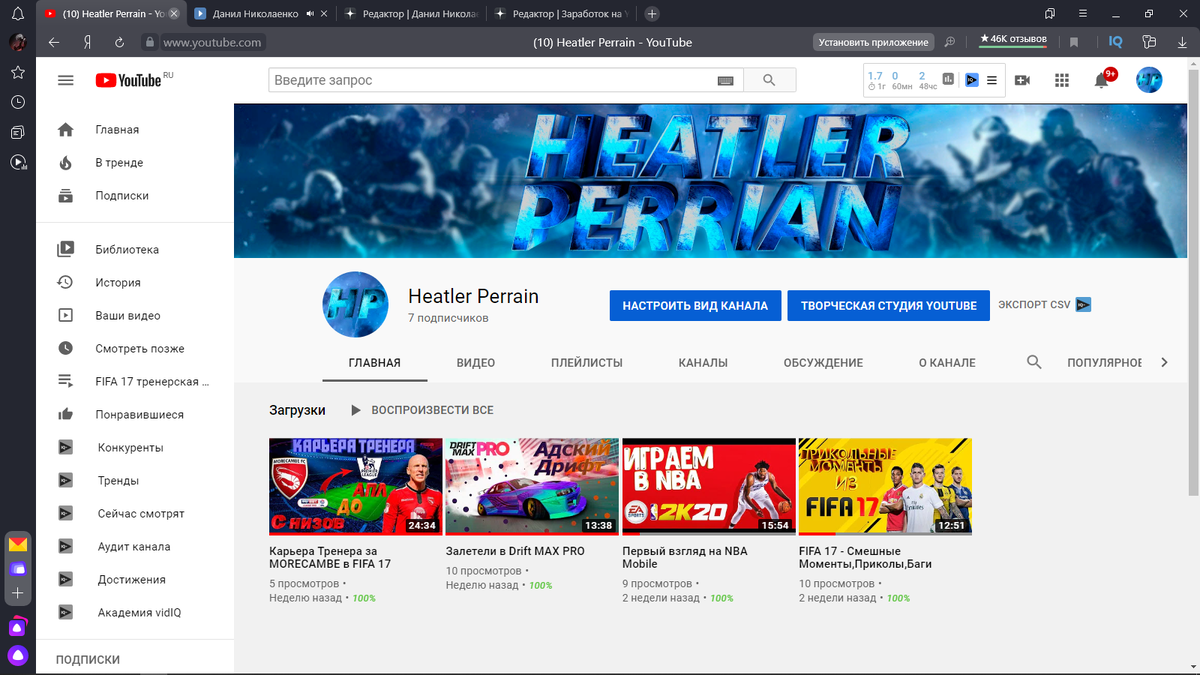This screenshot has width=1200, height=675.
Task: Open browser side panel favorites star
Action: 18,73
